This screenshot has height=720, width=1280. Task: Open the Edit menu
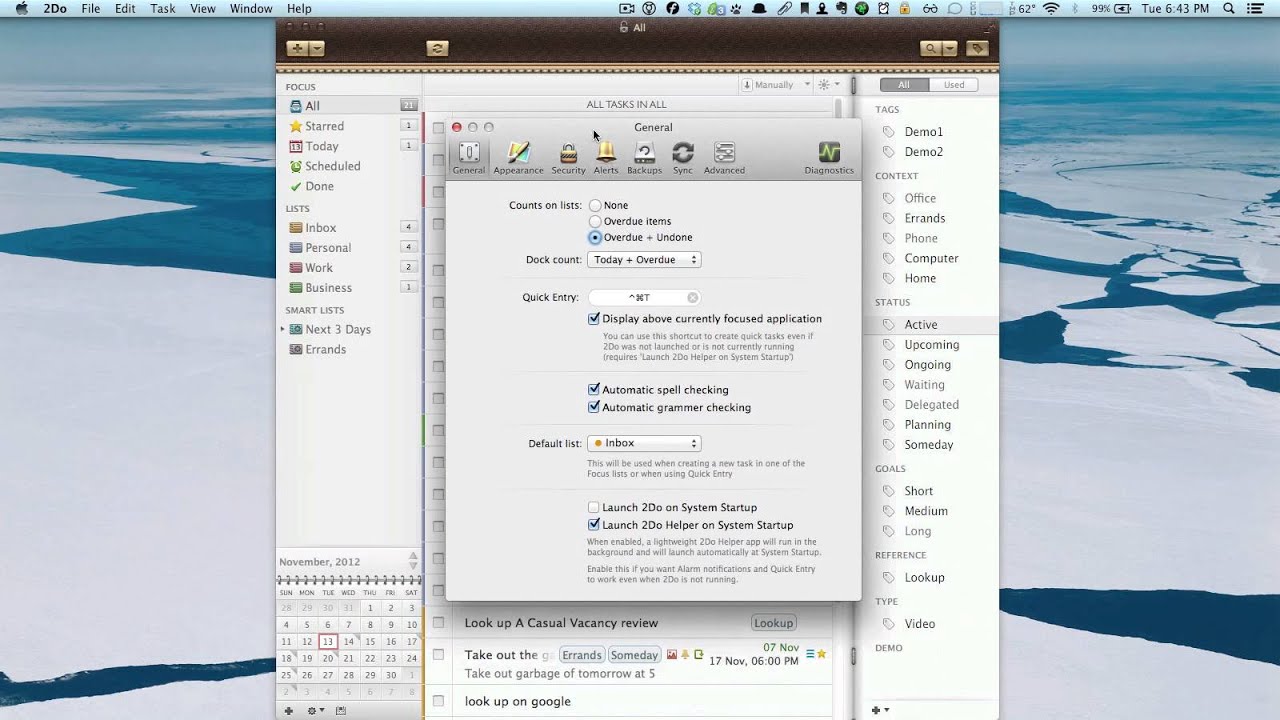125,8
